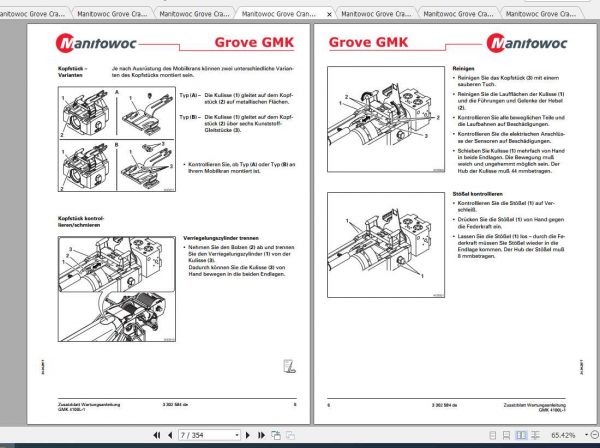This screenshot has height=448, width=600.
Task: Jump to the last page
Action: (261, 435)
